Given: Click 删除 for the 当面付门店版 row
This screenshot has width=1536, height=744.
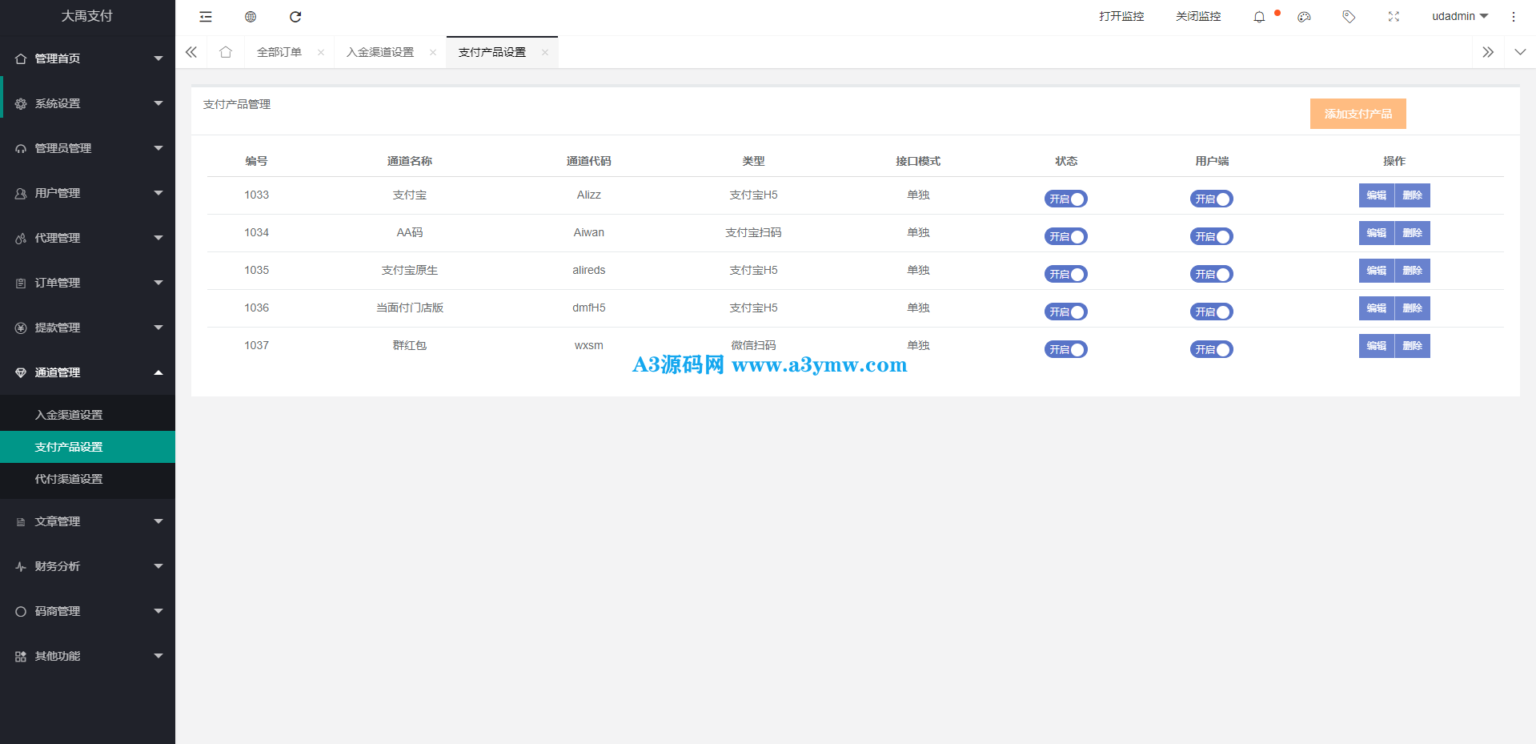Looking at the screenshot, I should 1412,308.
